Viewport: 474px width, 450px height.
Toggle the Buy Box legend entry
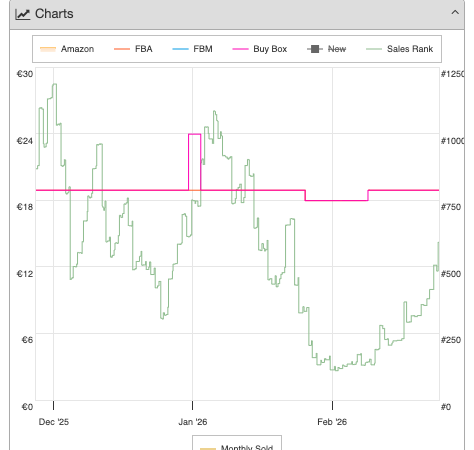[260, 49]
